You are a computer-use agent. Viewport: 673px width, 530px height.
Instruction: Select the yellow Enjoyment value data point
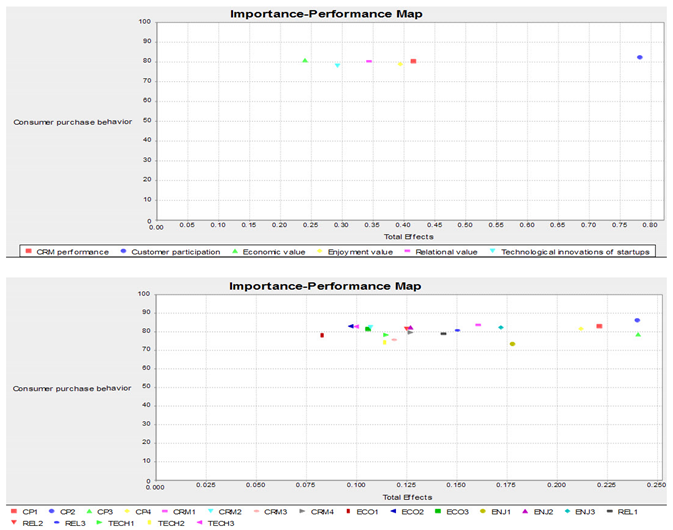400,64
